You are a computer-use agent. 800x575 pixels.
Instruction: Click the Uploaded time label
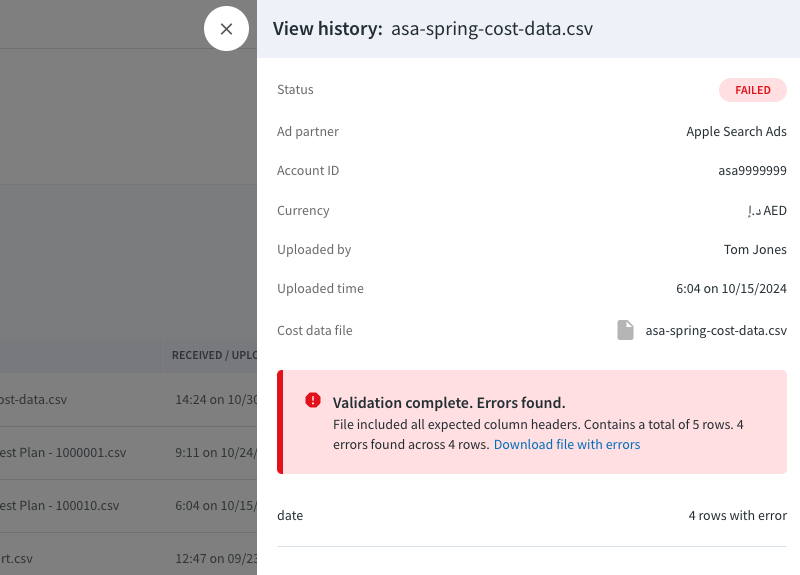pos(320,289)
